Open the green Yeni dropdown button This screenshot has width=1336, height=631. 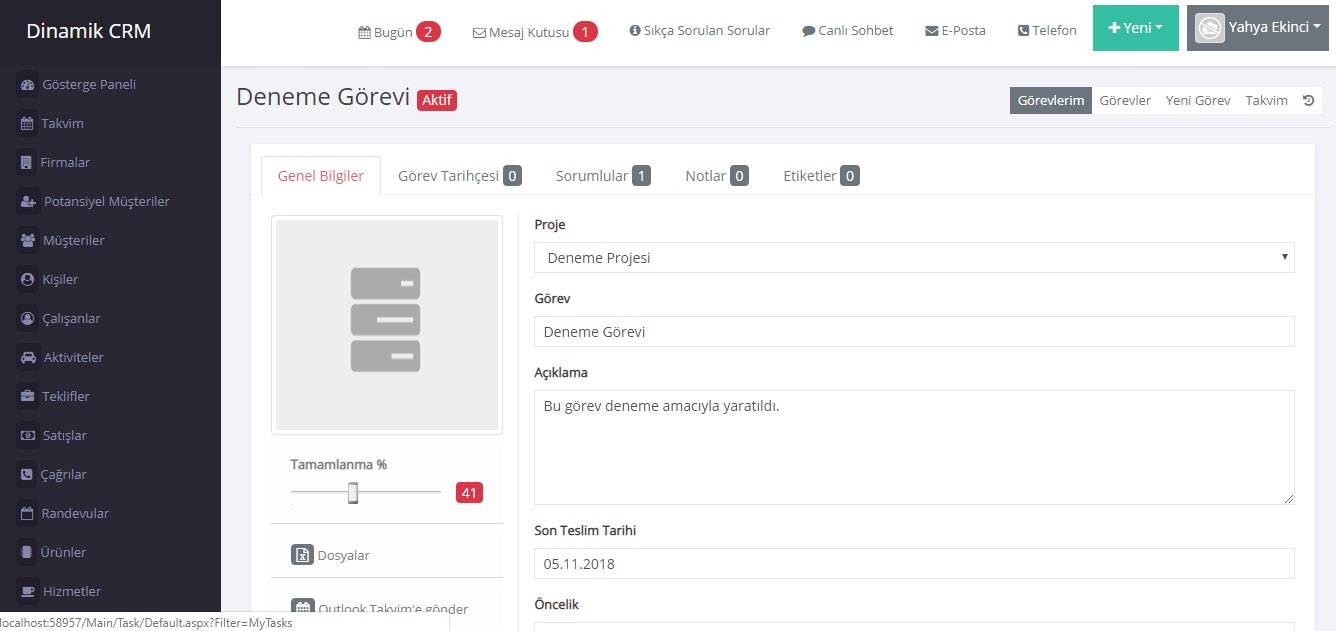1135,28
